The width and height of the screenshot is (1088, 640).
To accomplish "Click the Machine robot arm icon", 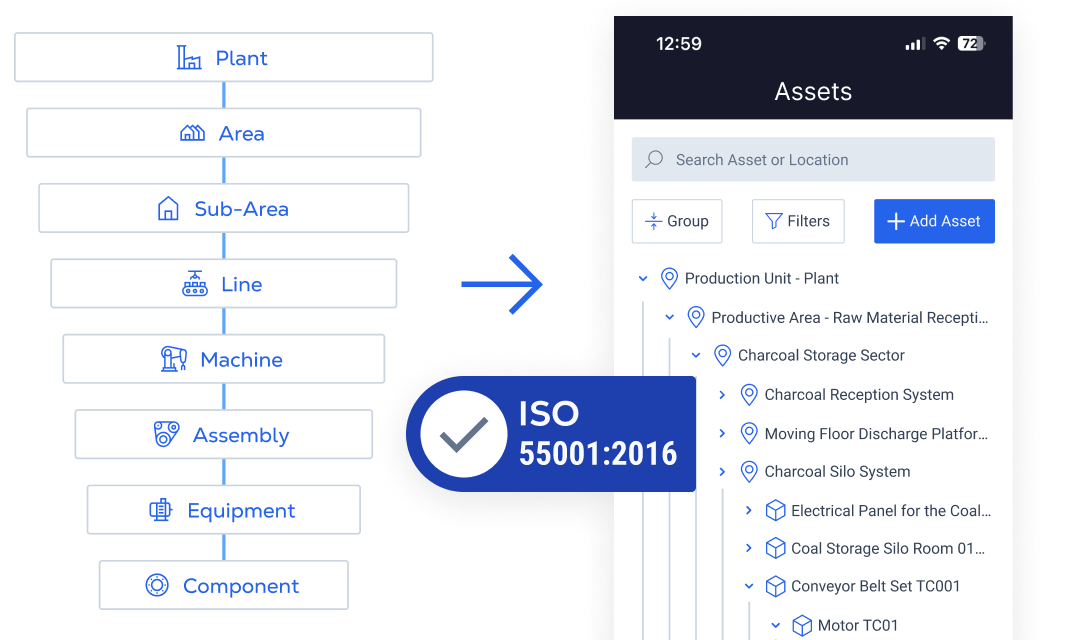I will 174,359.
